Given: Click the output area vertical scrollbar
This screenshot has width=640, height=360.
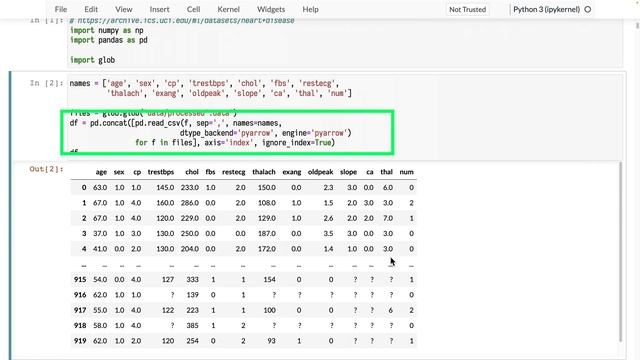Looking at the screenshot, I should [x=621, y=251].
